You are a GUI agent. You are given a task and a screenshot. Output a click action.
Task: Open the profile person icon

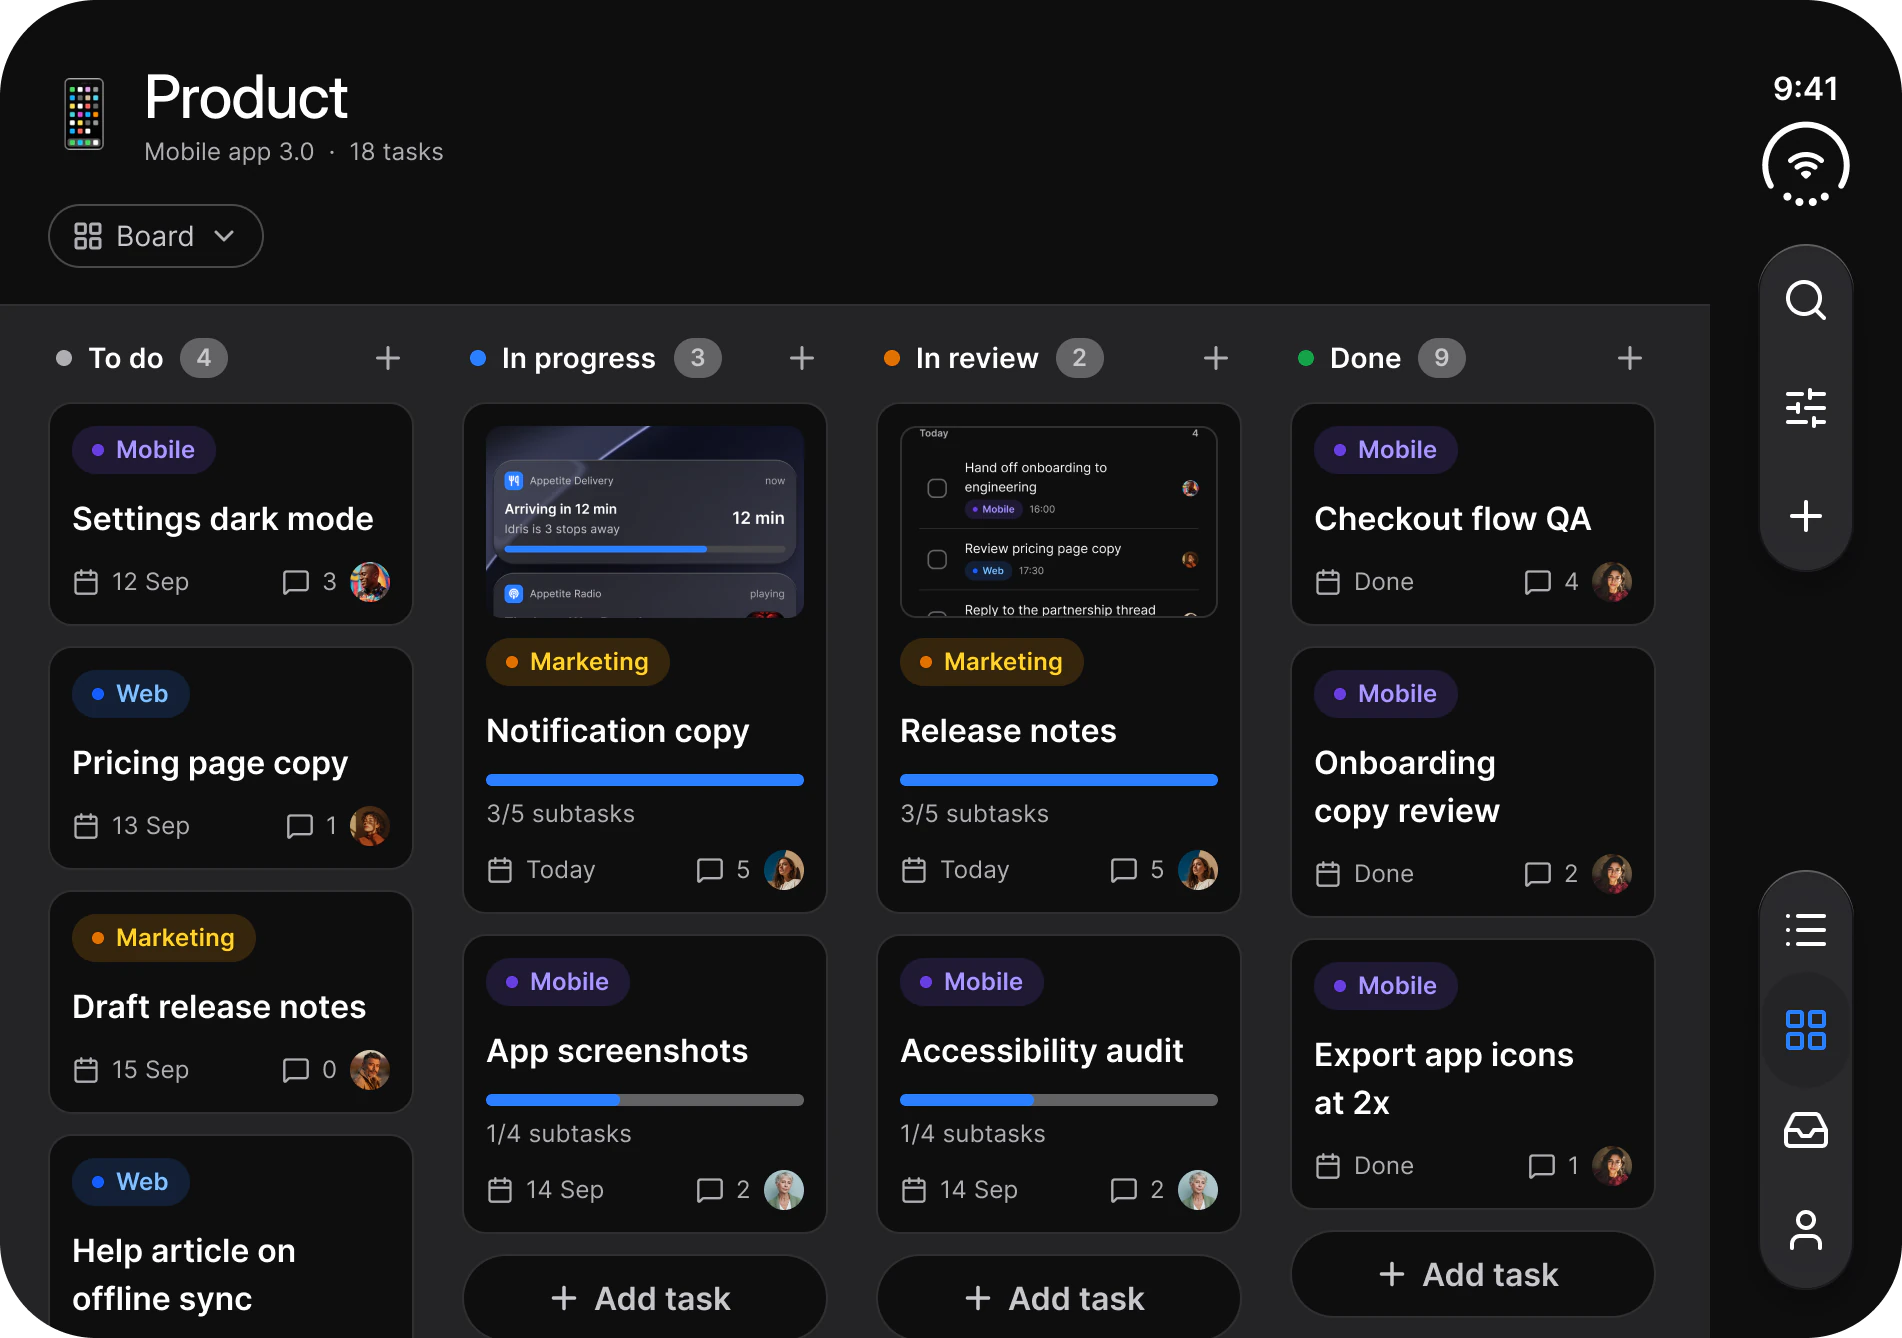(1805, 1230)
